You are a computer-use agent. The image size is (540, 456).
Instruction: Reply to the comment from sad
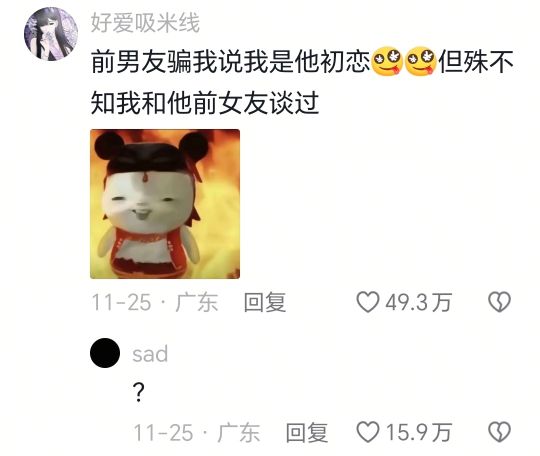click(x=307, y=432)
